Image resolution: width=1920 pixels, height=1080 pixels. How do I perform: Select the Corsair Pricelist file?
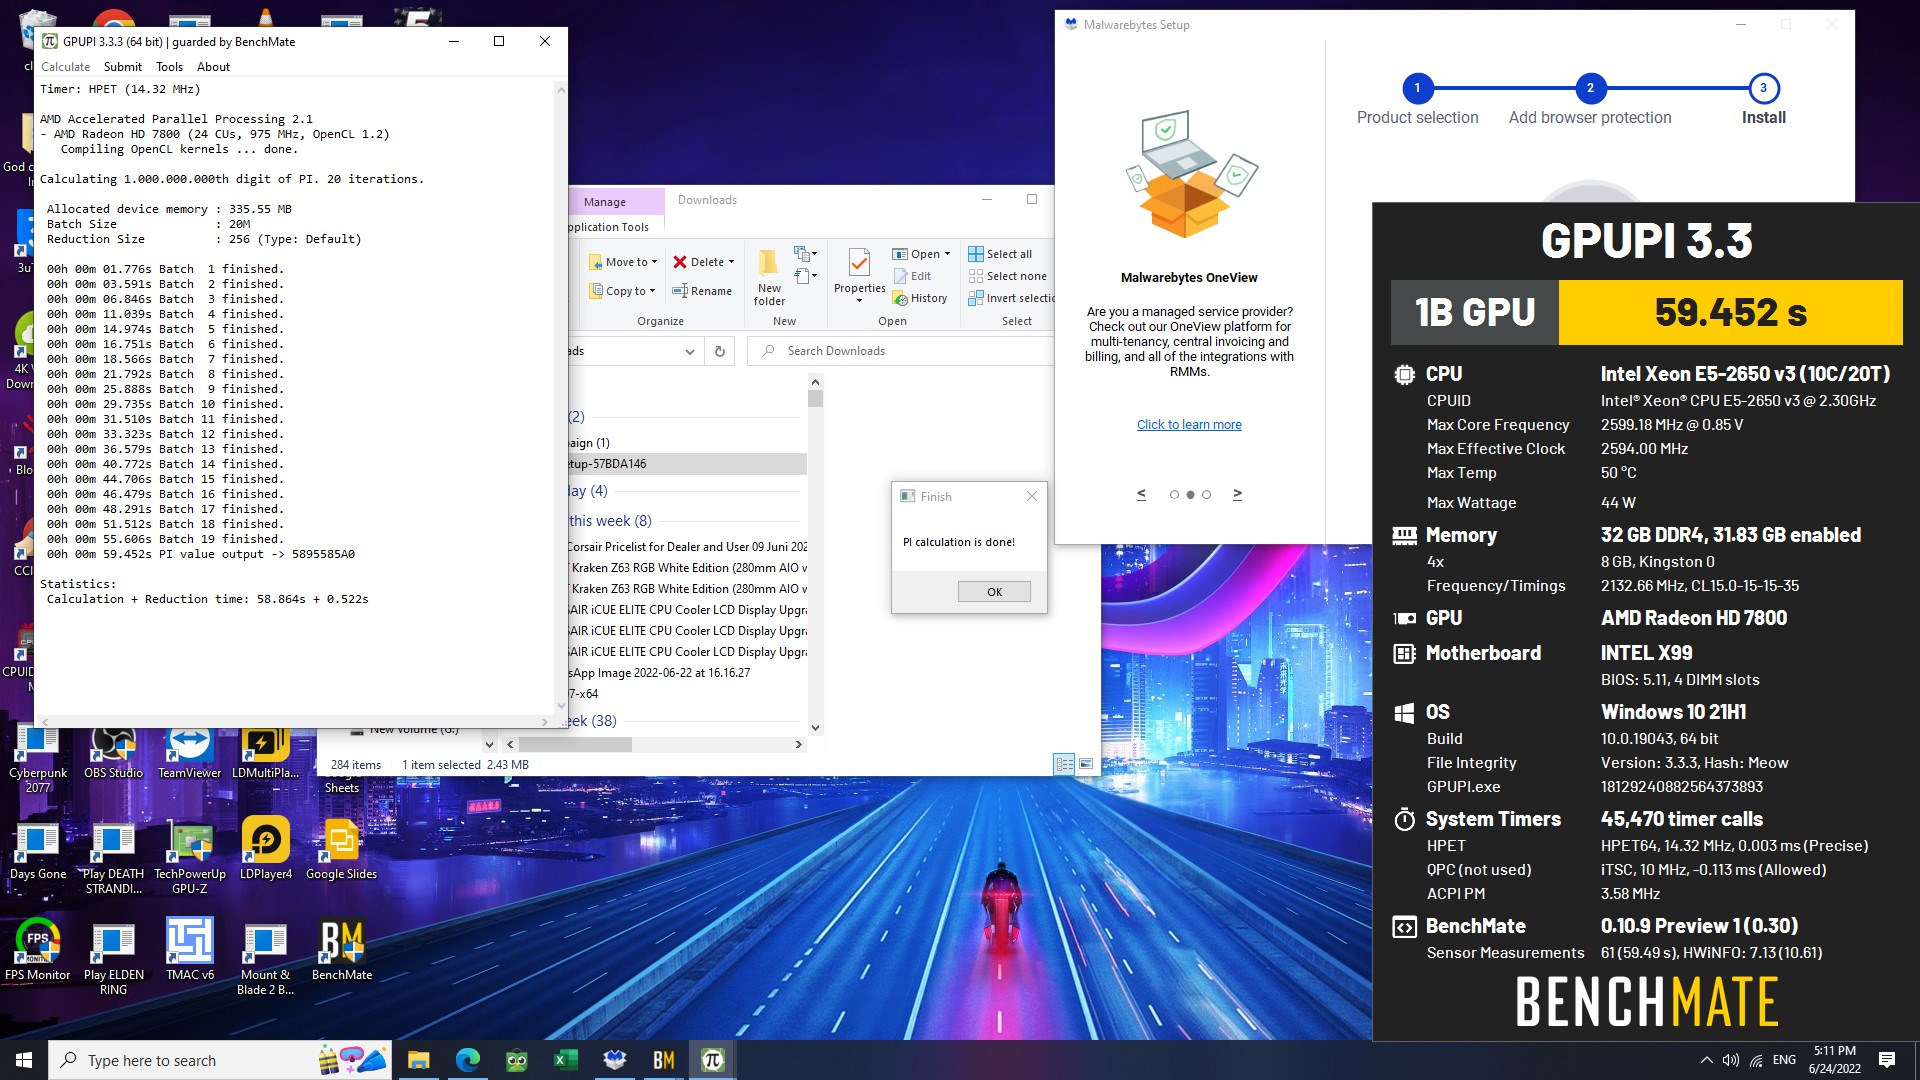pyautogui.click(x=687, y=547)
